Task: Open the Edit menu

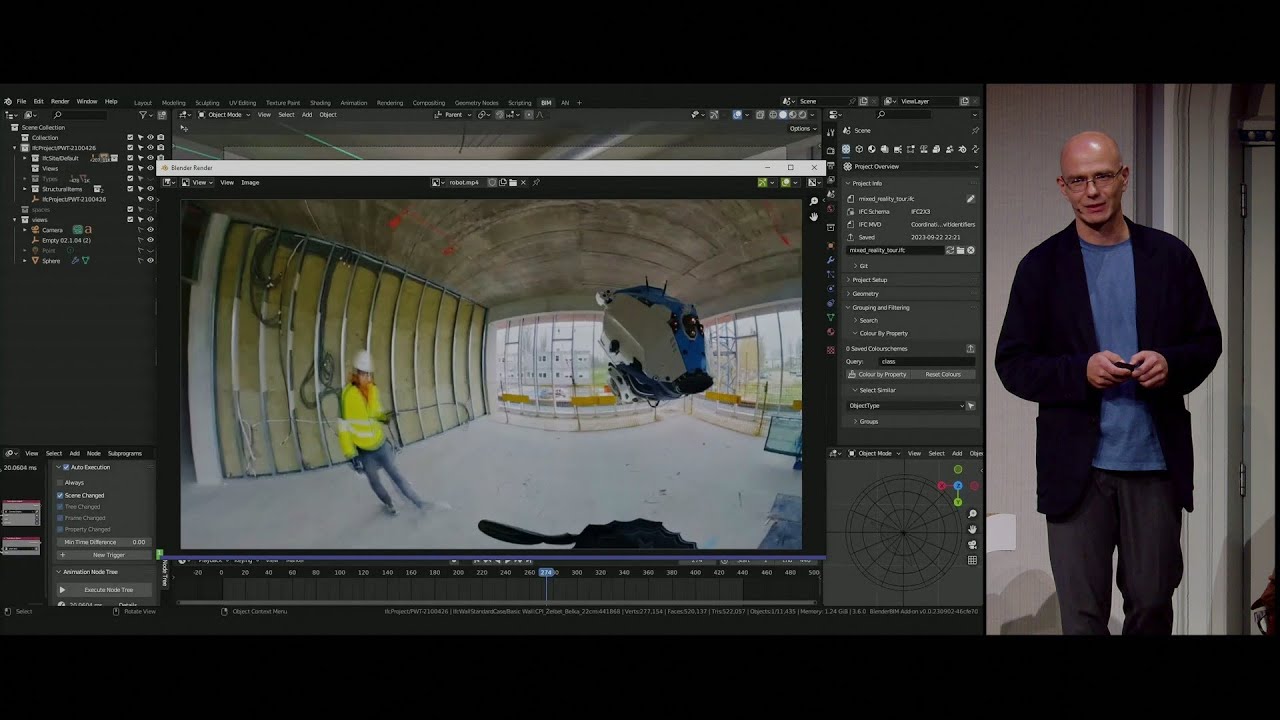Action: (38, 102)
